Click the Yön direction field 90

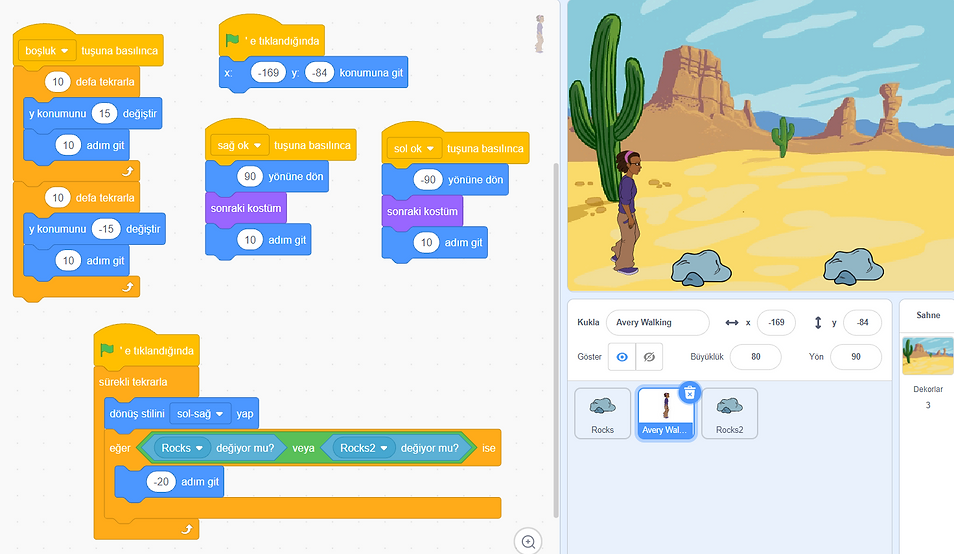[x=856, y=357]
